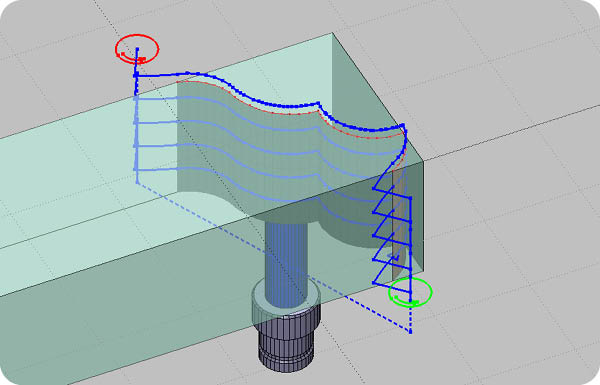Select the endpoint below the green marker's dashed line

tap(411, 332)
